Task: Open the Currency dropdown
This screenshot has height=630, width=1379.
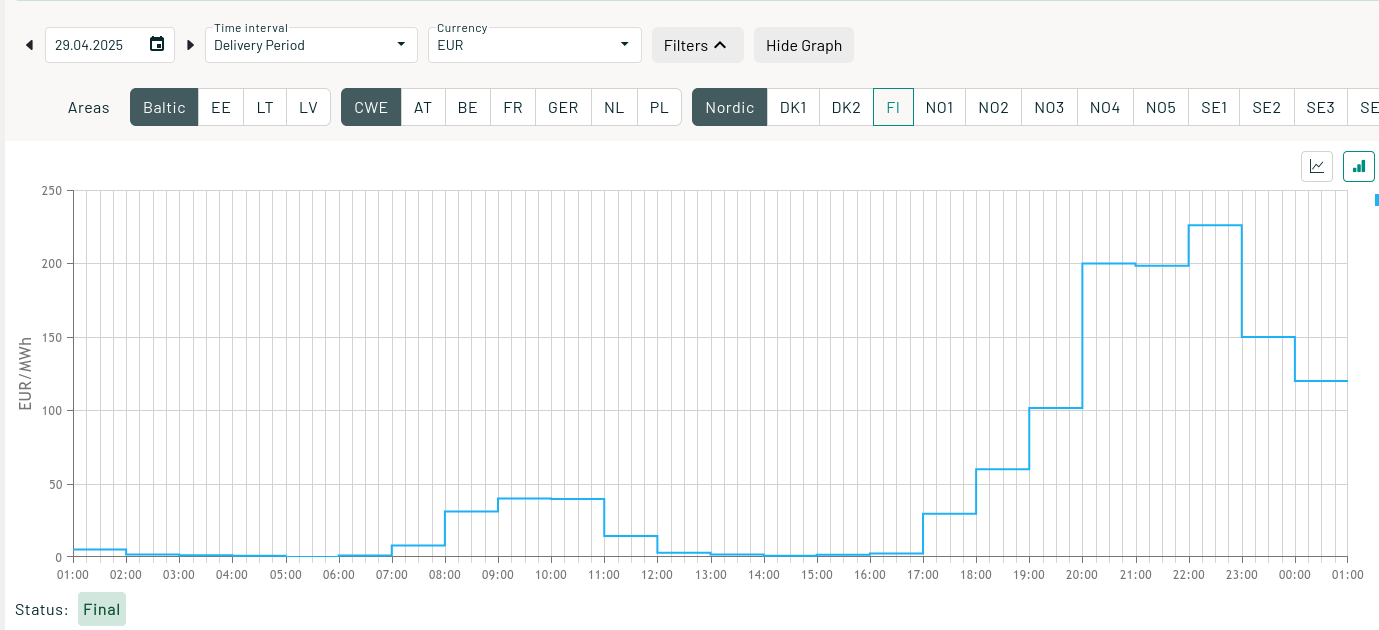Action: 534,45
